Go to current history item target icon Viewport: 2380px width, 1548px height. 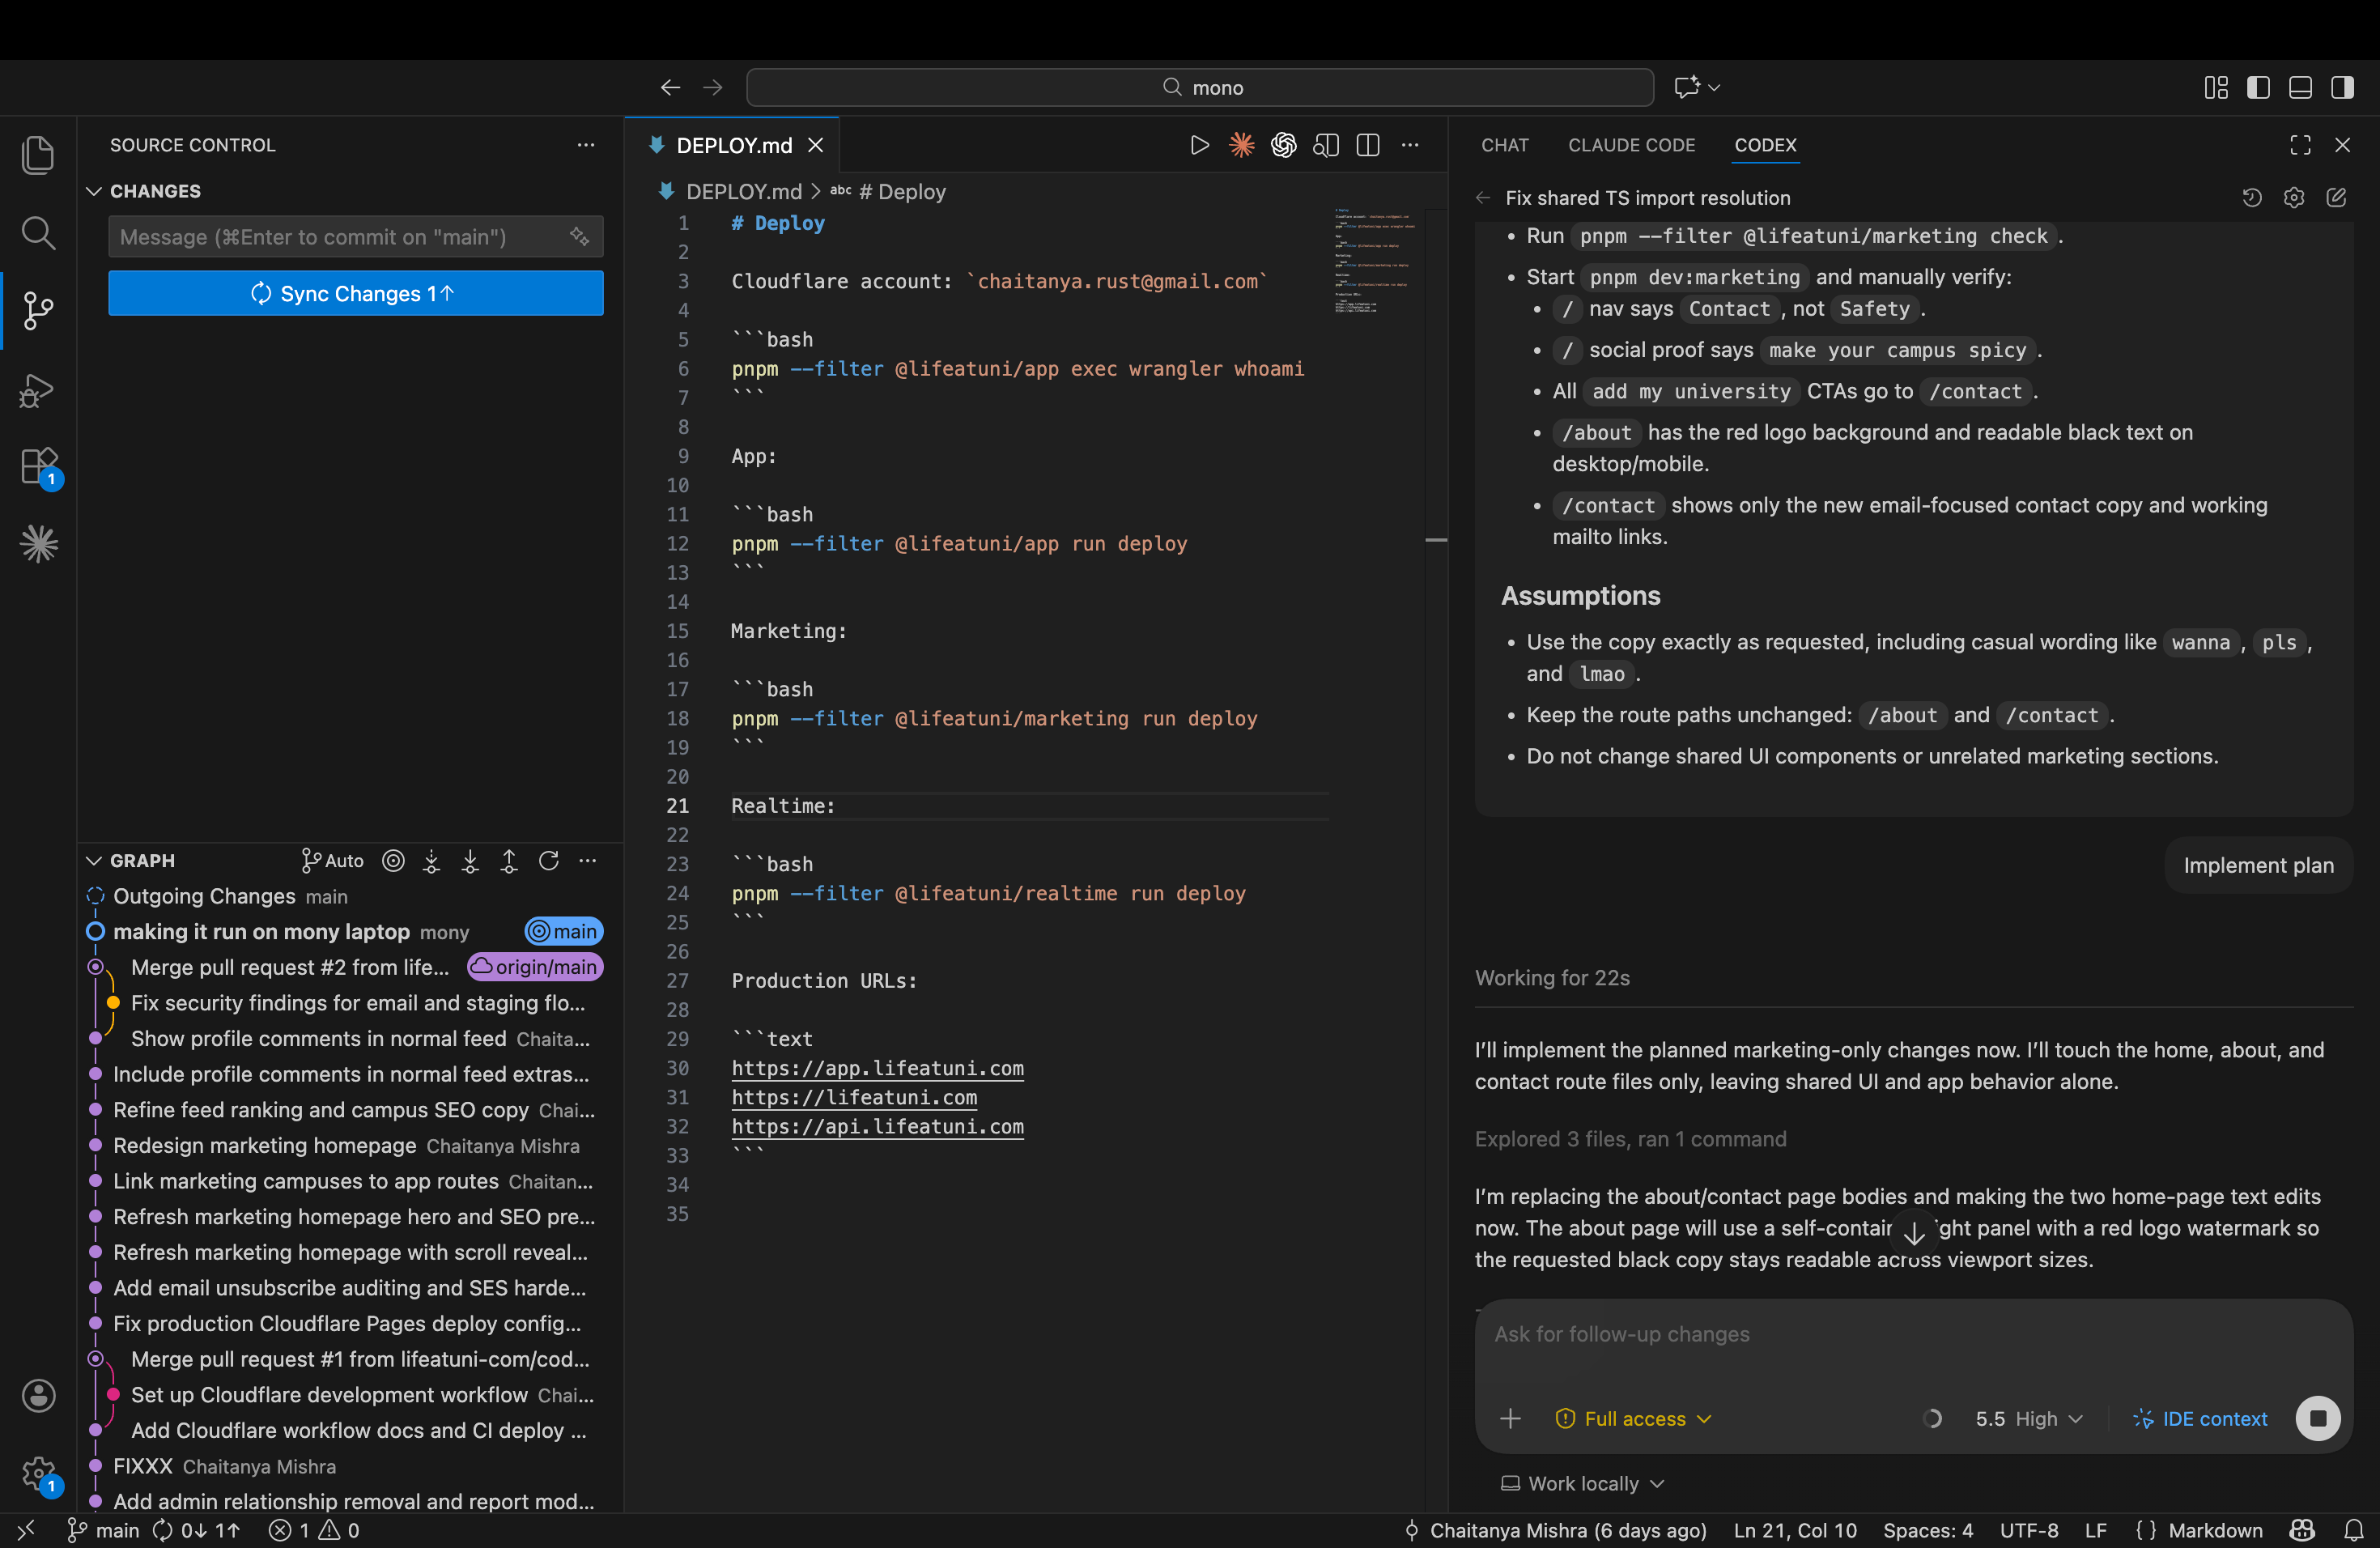point(394,861)
